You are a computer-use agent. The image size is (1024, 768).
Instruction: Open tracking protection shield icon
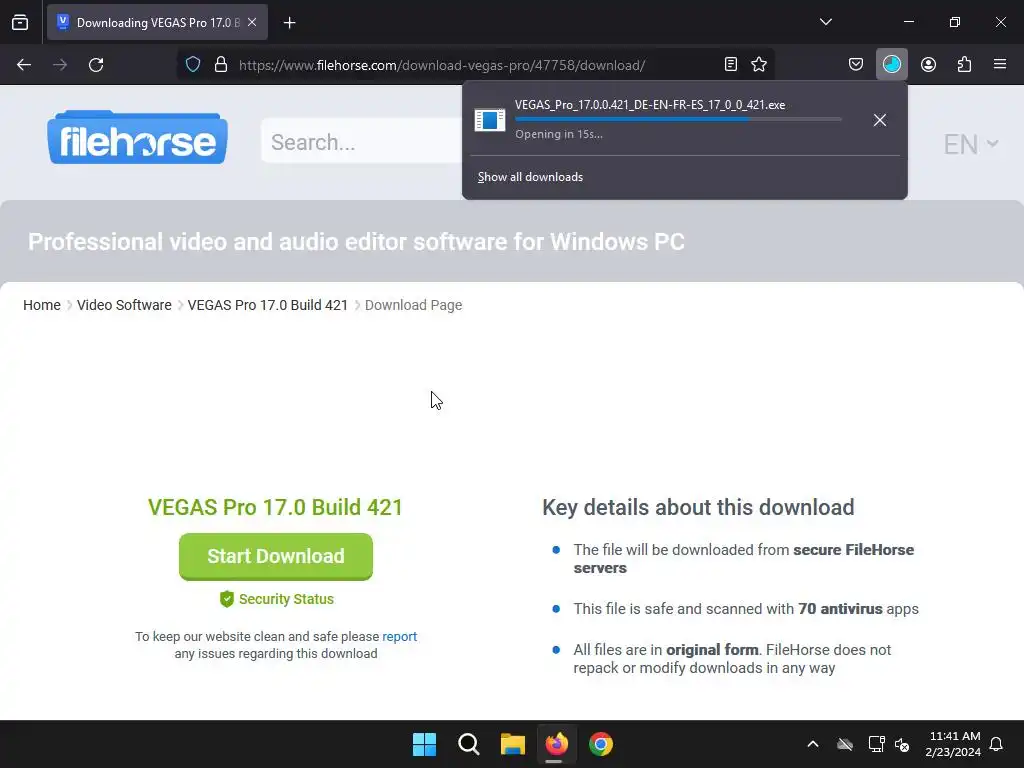[193, 65]
